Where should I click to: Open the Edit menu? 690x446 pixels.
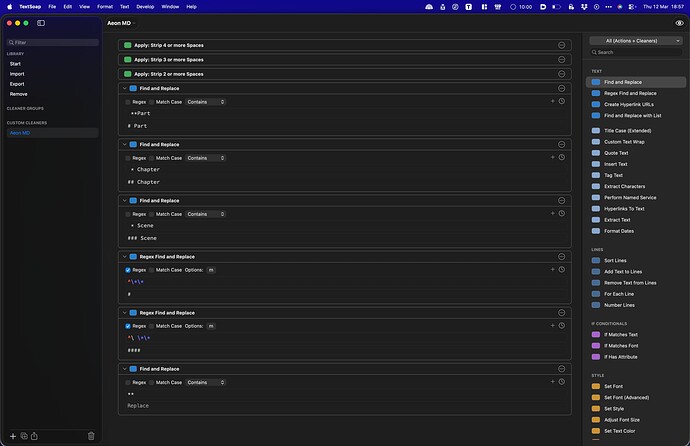[x=67, y=7]
